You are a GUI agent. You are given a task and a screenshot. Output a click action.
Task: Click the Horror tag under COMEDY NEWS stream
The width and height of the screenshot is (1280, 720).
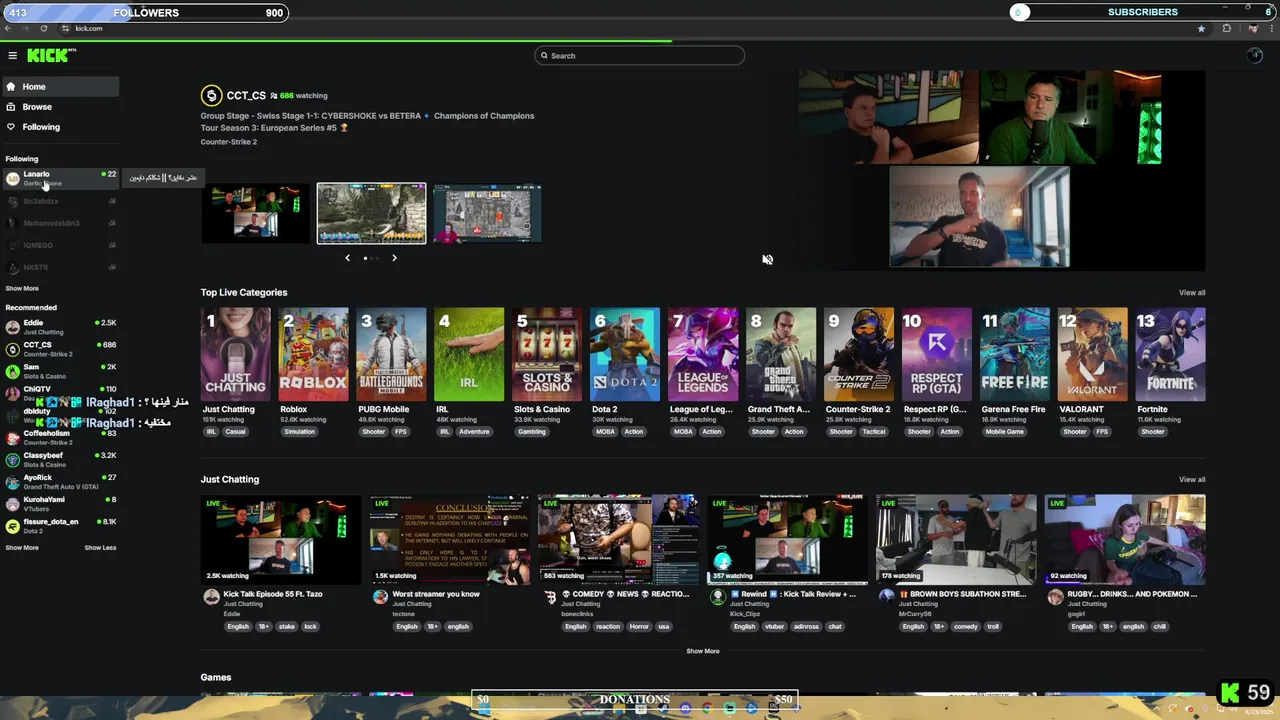(639, 627)
